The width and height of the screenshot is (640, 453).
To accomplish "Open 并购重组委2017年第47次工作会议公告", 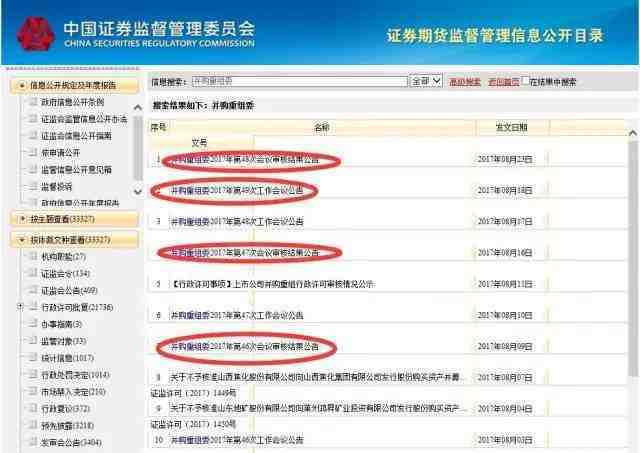I will [x=237, y=315].
